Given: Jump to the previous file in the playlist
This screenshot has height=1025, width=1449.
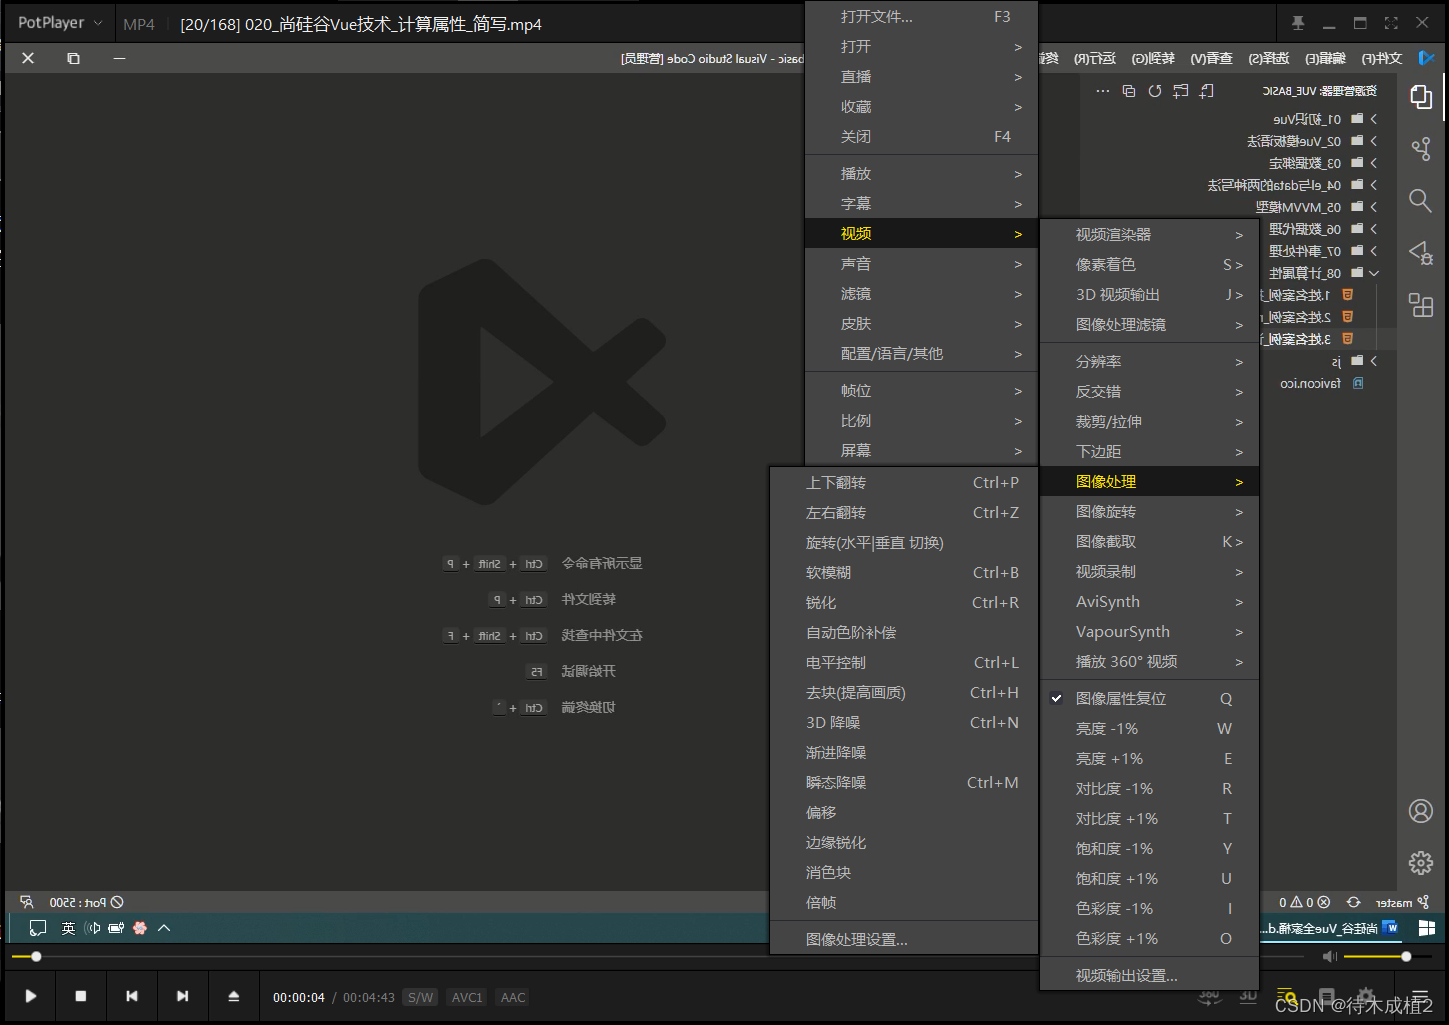Looking at the screenshot, I should 132,996.
